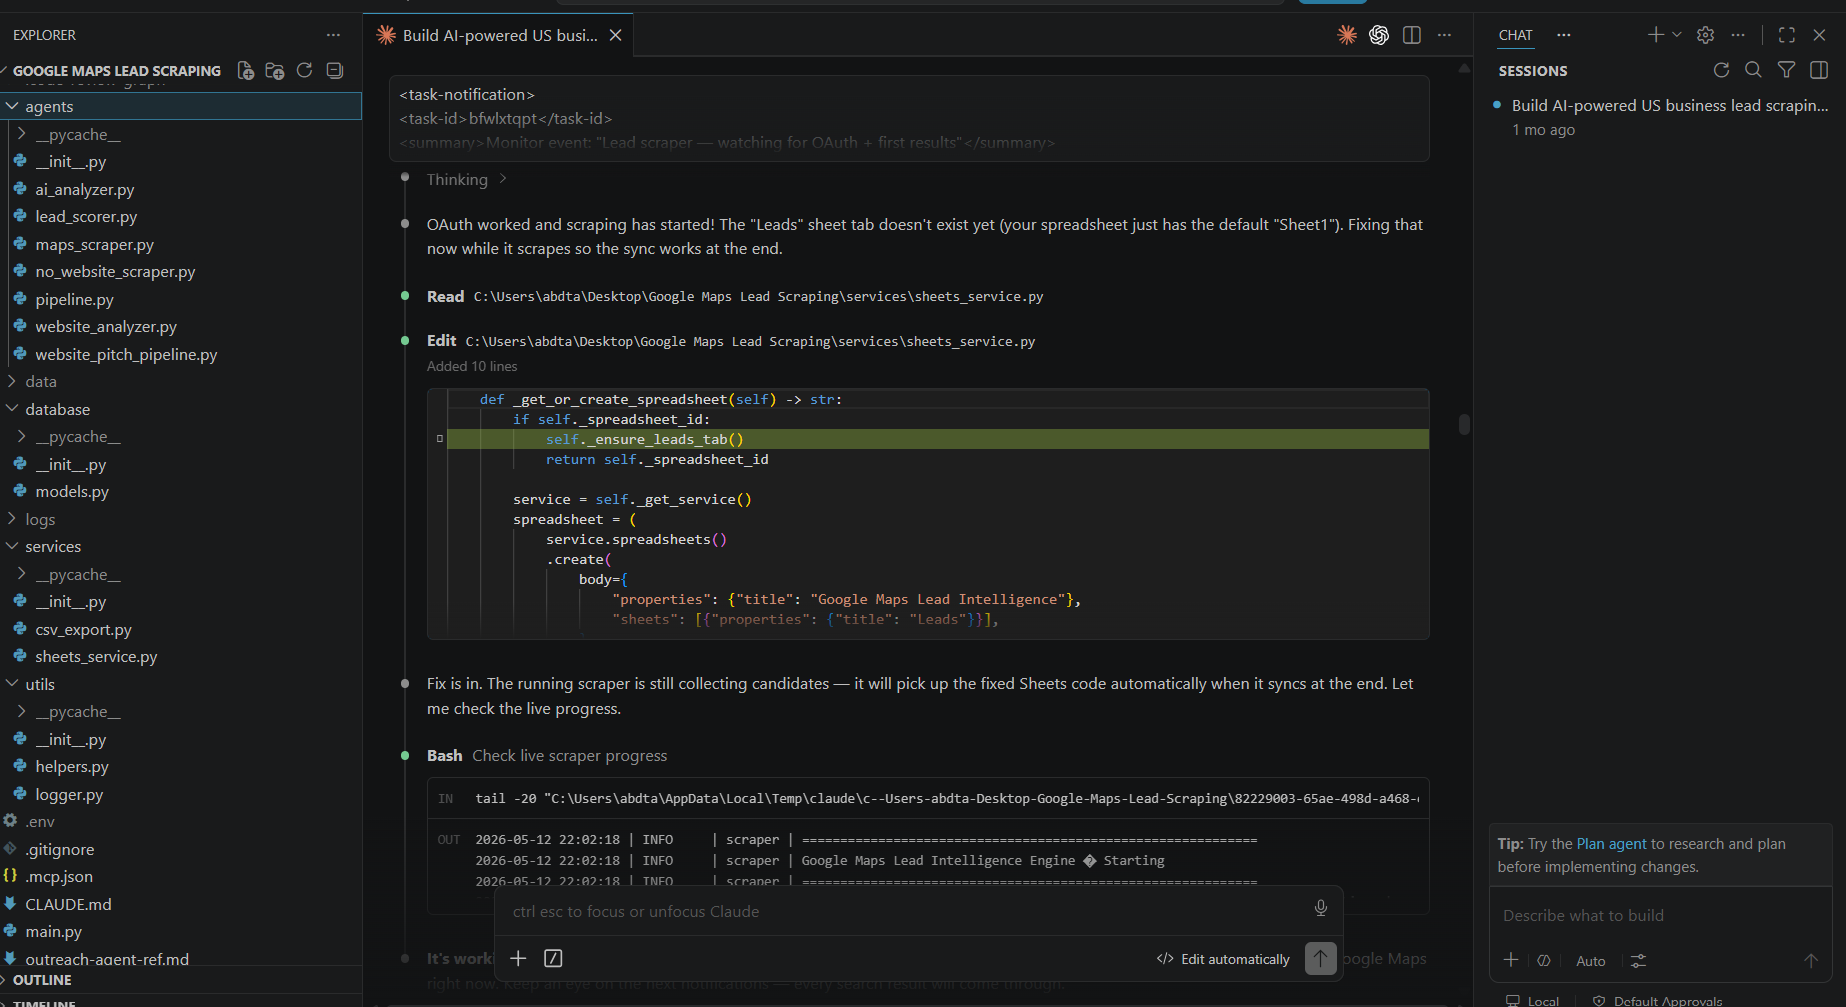Open lead_scorer.py file

(x=181, y=216)
